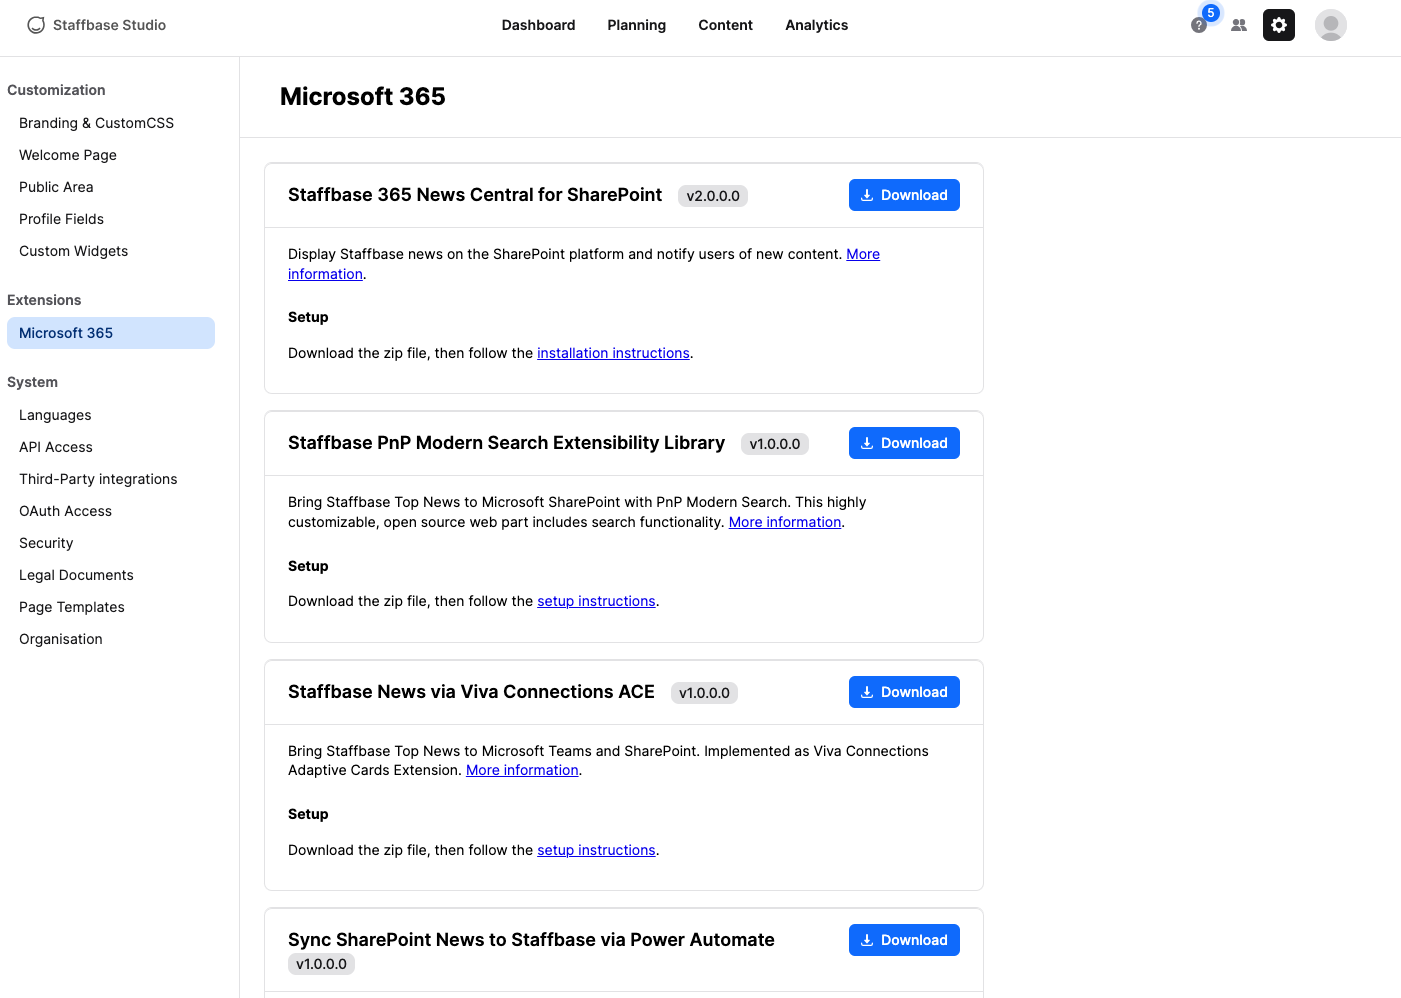This screenshot has height=998, width=1401.
Task: Click the Extensions section header
Action: (x=44, y=300)
